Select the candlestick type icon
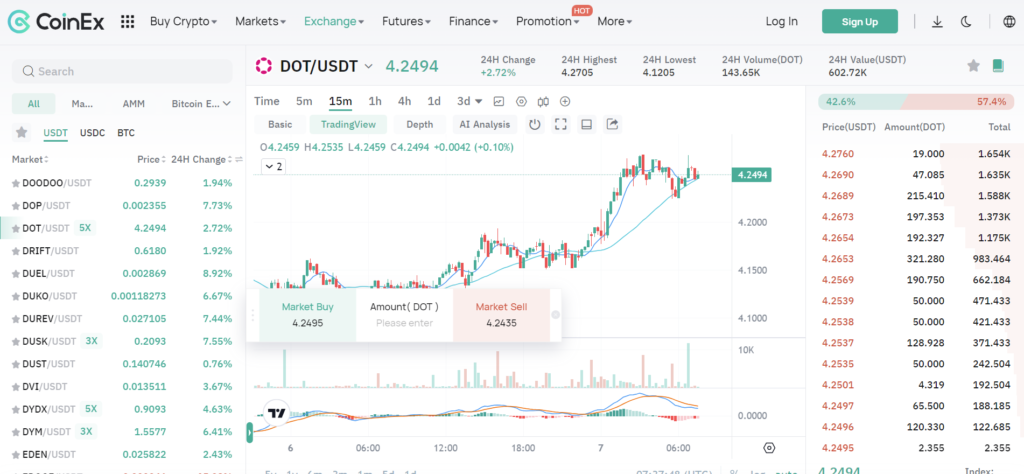1024x474 pixels. point(543,101)
